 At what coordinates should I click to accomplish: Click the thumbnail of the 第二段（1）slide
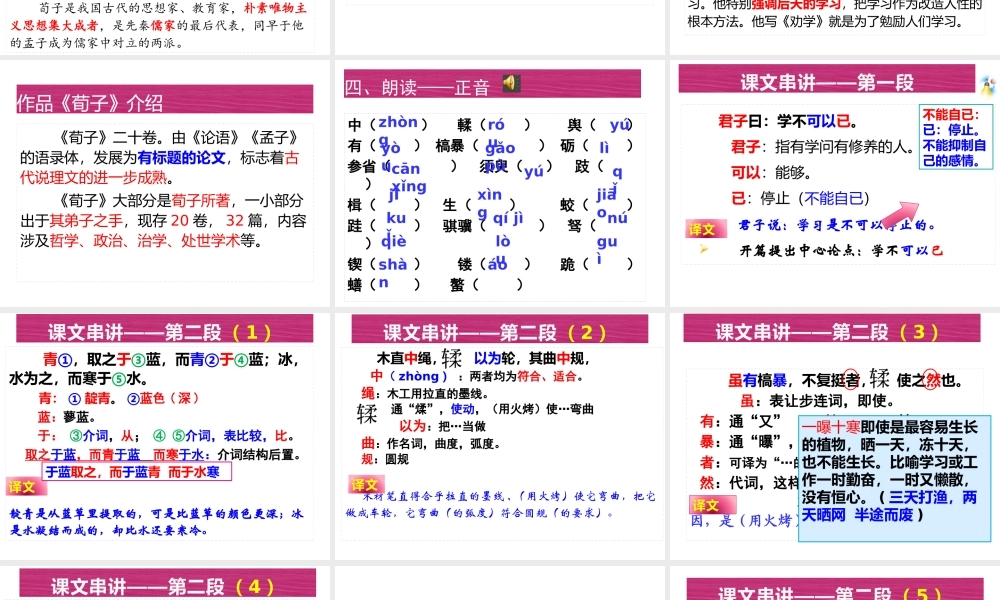(x=166, y=440)
